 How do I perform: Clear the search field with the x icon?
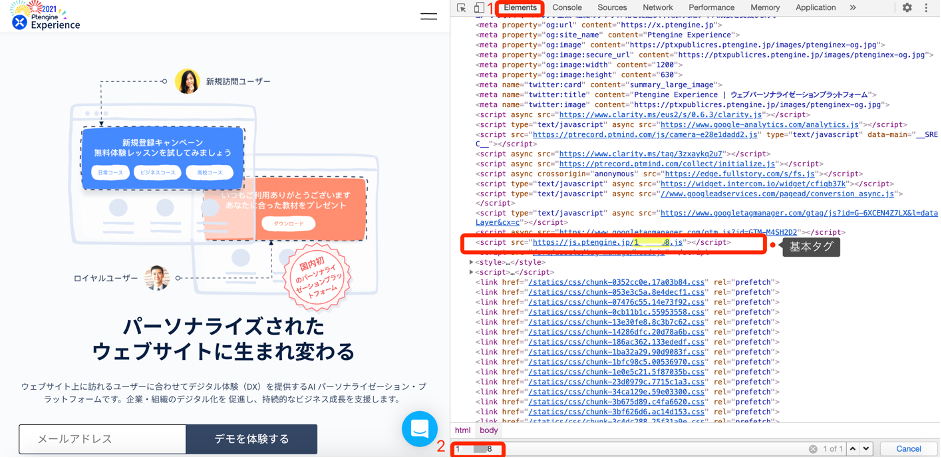pos(813,449)
